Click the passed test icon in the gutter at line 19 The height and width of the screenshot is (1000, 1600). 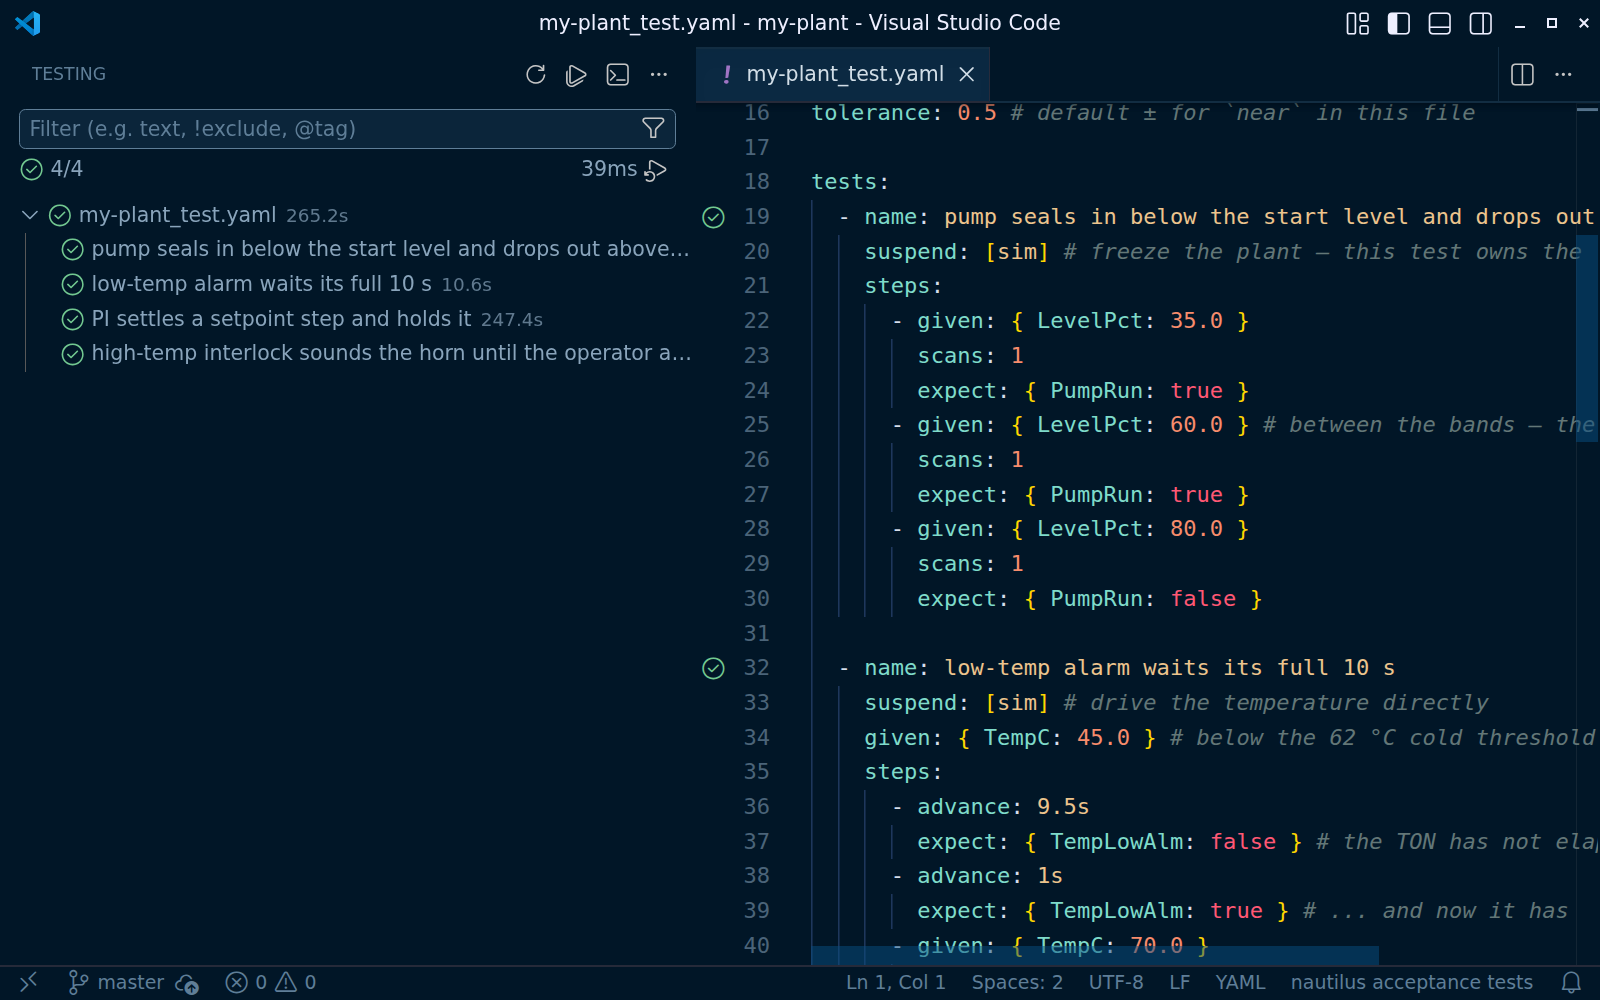[713, 217]
